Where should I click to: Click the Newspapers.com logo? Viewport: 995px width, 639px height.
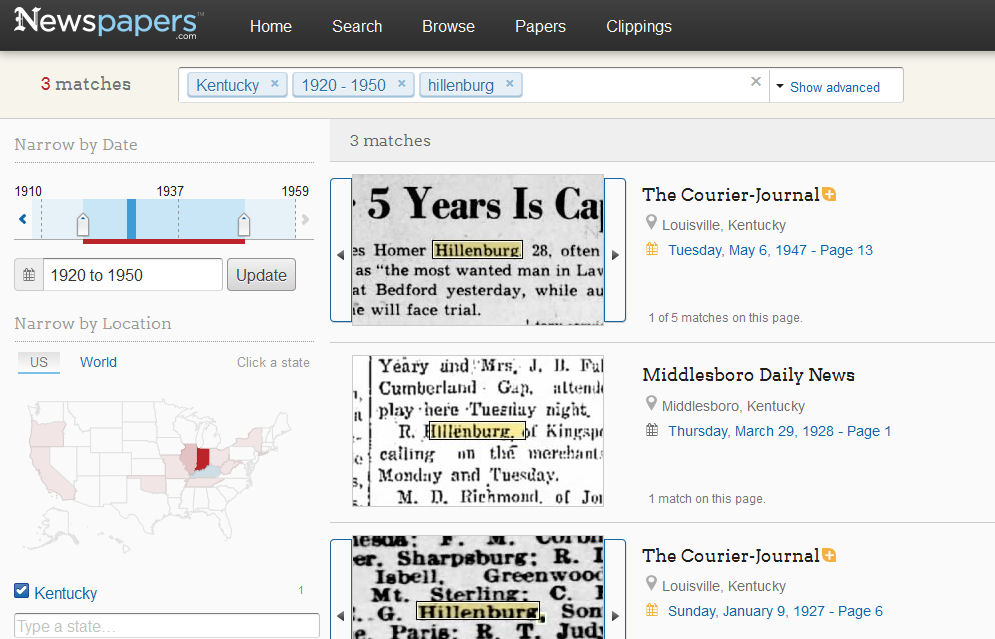[108, 23]
